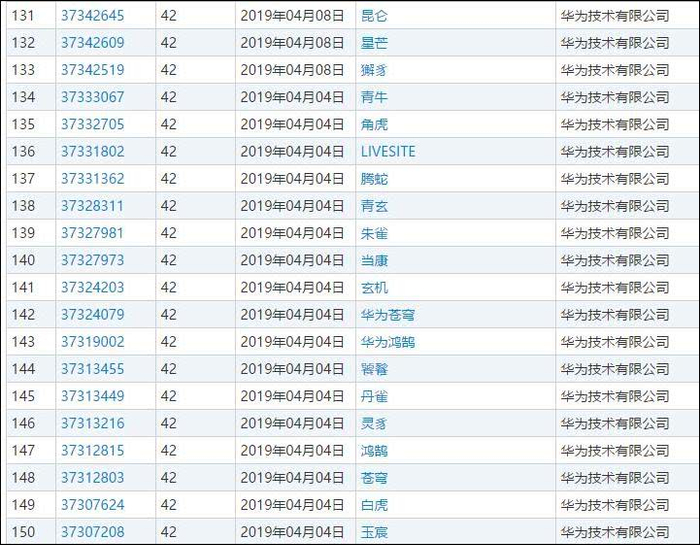700x545 pixels.
Task: Open application number 37342609
Action: 92,43
